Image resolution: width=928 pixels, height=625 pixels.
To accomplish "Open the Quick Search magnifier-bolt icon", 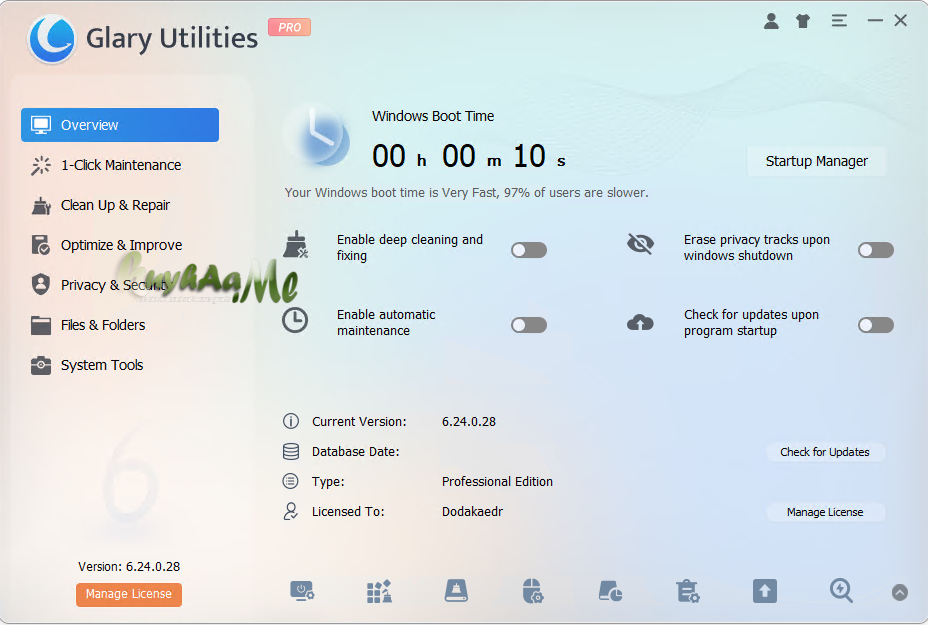I will (841, 591).
